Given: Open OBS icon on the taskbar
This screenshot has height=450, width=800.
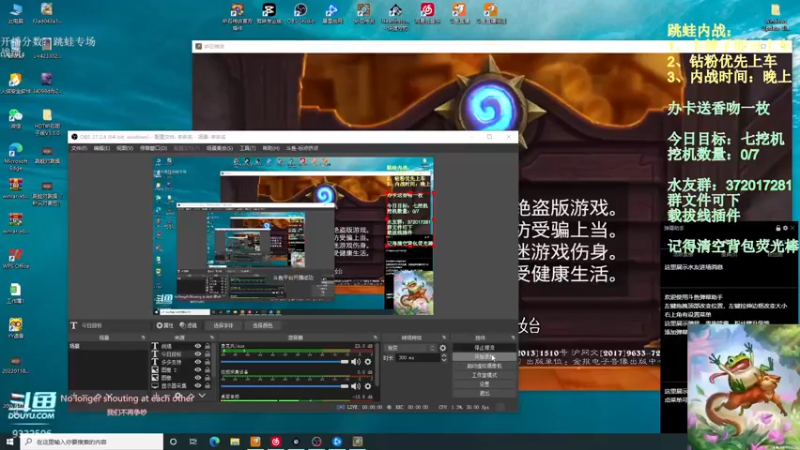Looking at the screenshot, I should click(x=316, y=441).
